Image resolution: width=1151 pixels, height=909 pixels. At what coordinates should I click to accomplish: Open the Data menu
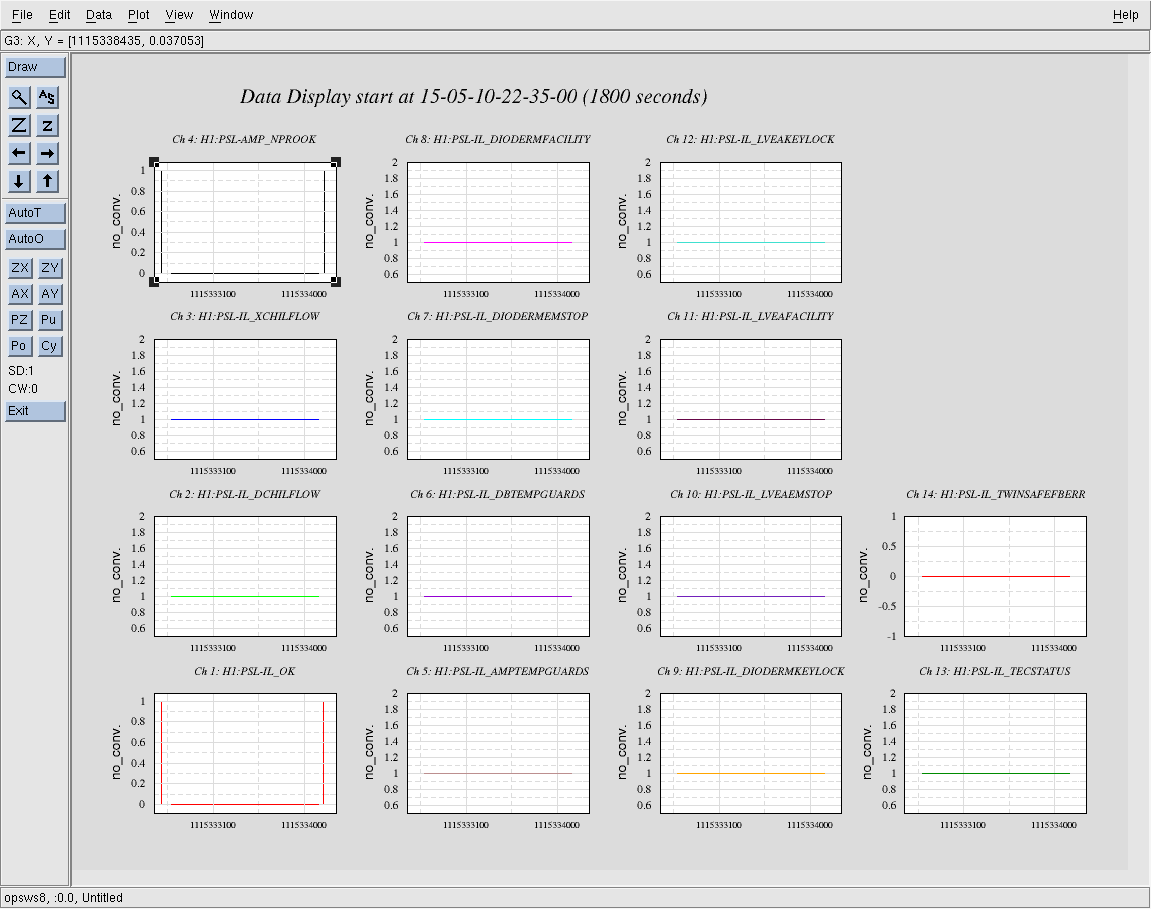tap(98, 15)
